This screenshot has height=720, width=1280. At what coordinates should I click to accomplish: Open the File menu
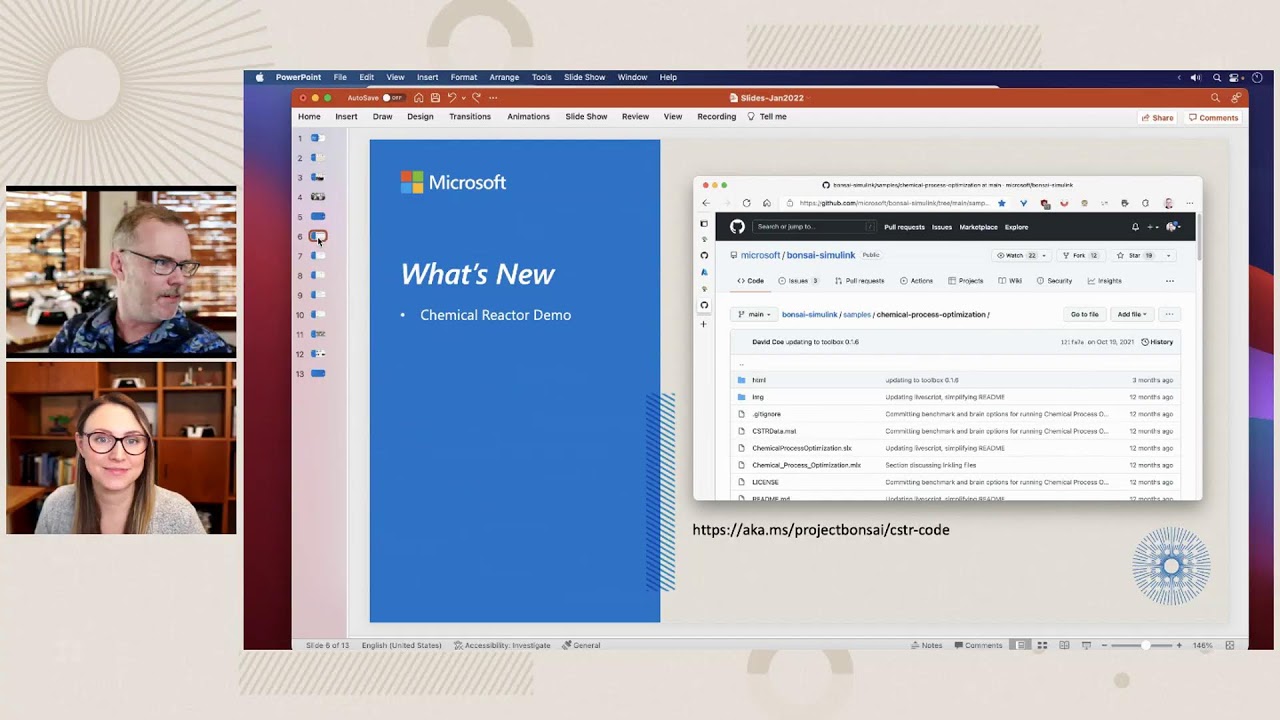340,77
